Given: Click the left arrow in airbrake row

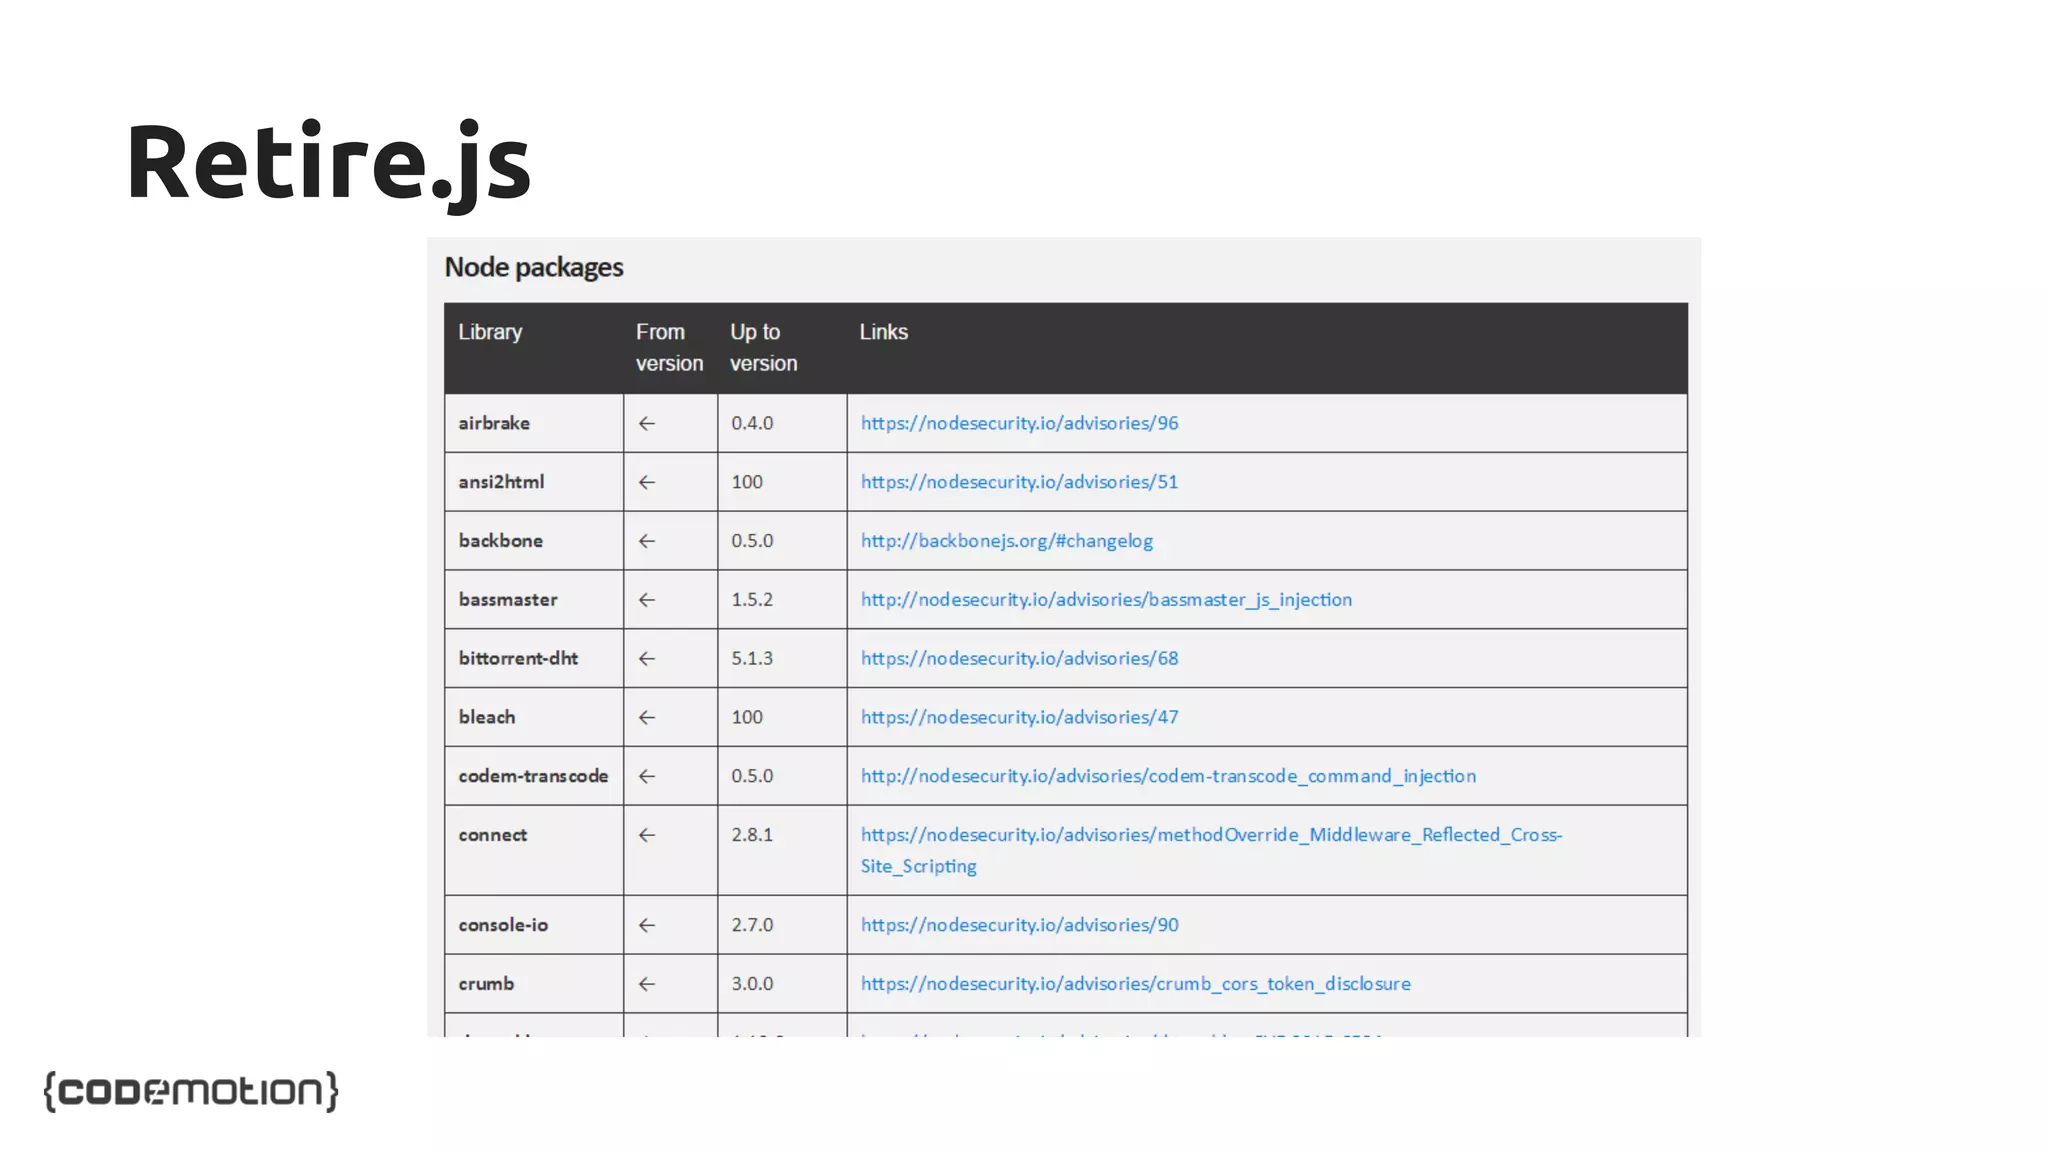Looking at the screenshot, I should tap(647, 424).
